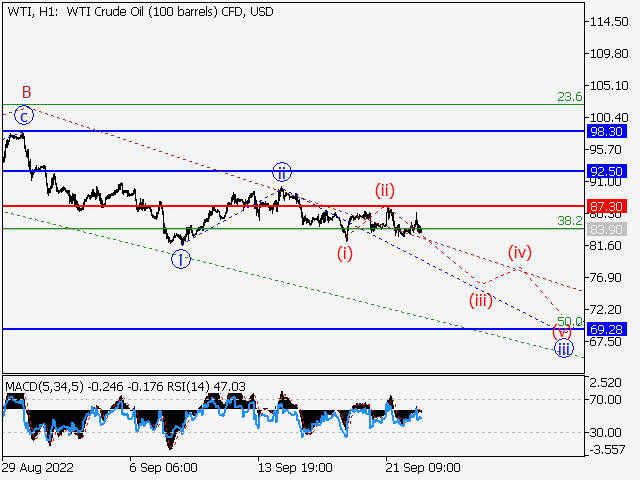Click the 109.80 price axis value
Viewport: 640px width, 480px height.
click(609, 53)
